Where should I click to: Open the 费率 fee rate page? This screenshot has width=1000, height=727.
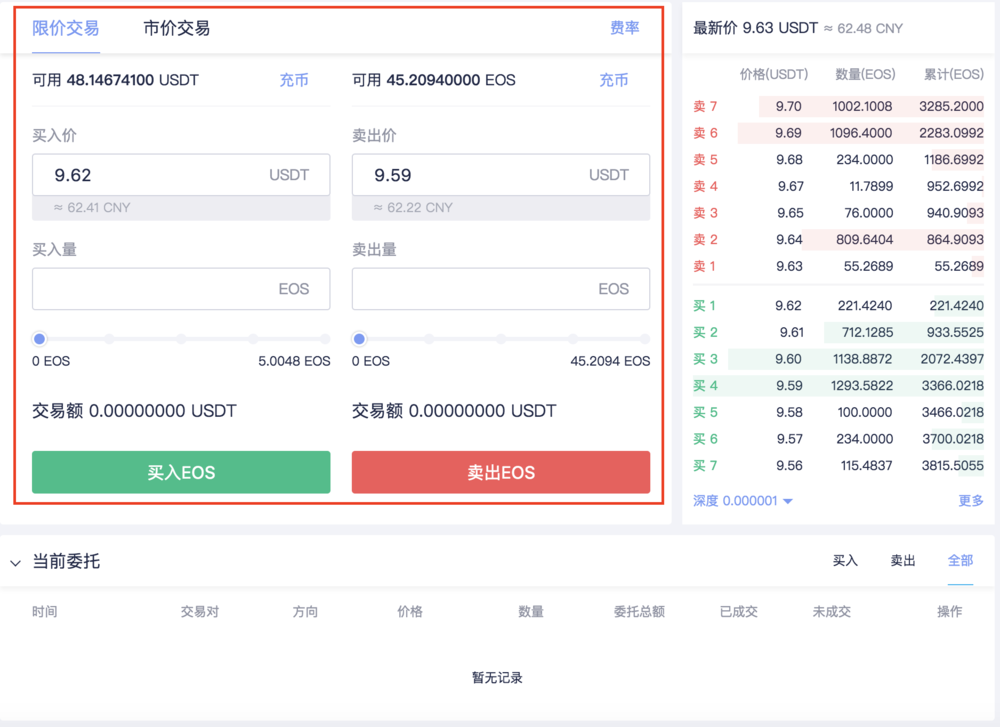[x=624, y=29]
